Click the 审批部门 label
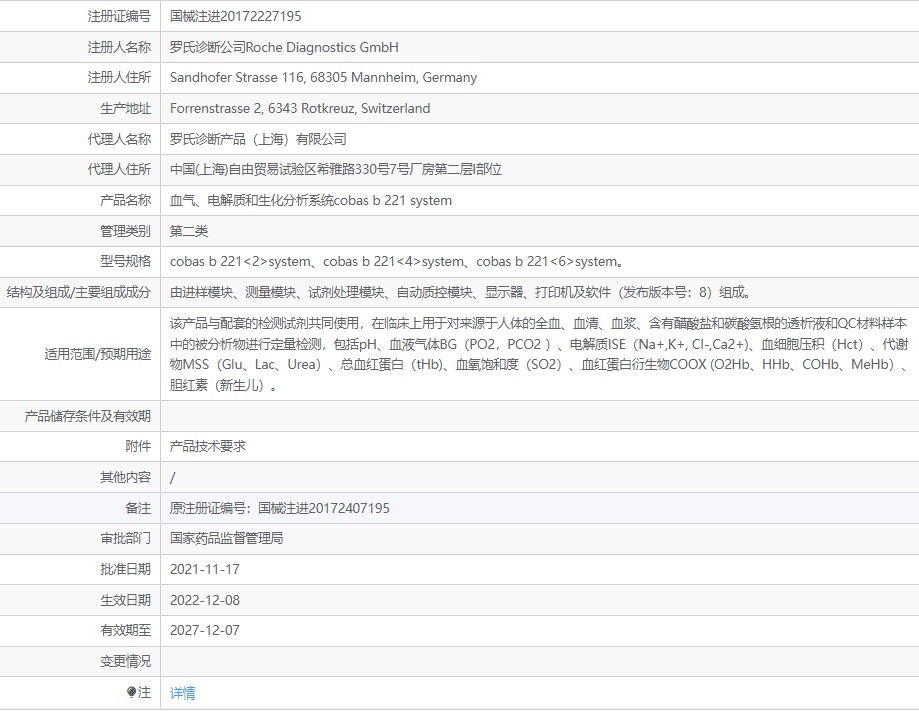Viewport: 919px width, 711px height. [x=125, y=538]
